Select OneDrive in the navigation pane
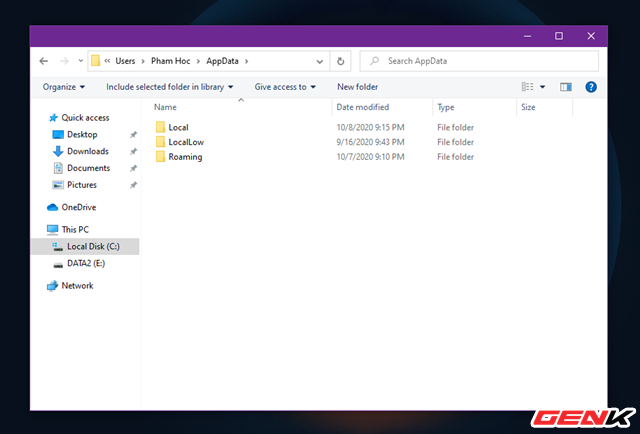The height and width of the screenshot is (434, 640). point(77,207)
